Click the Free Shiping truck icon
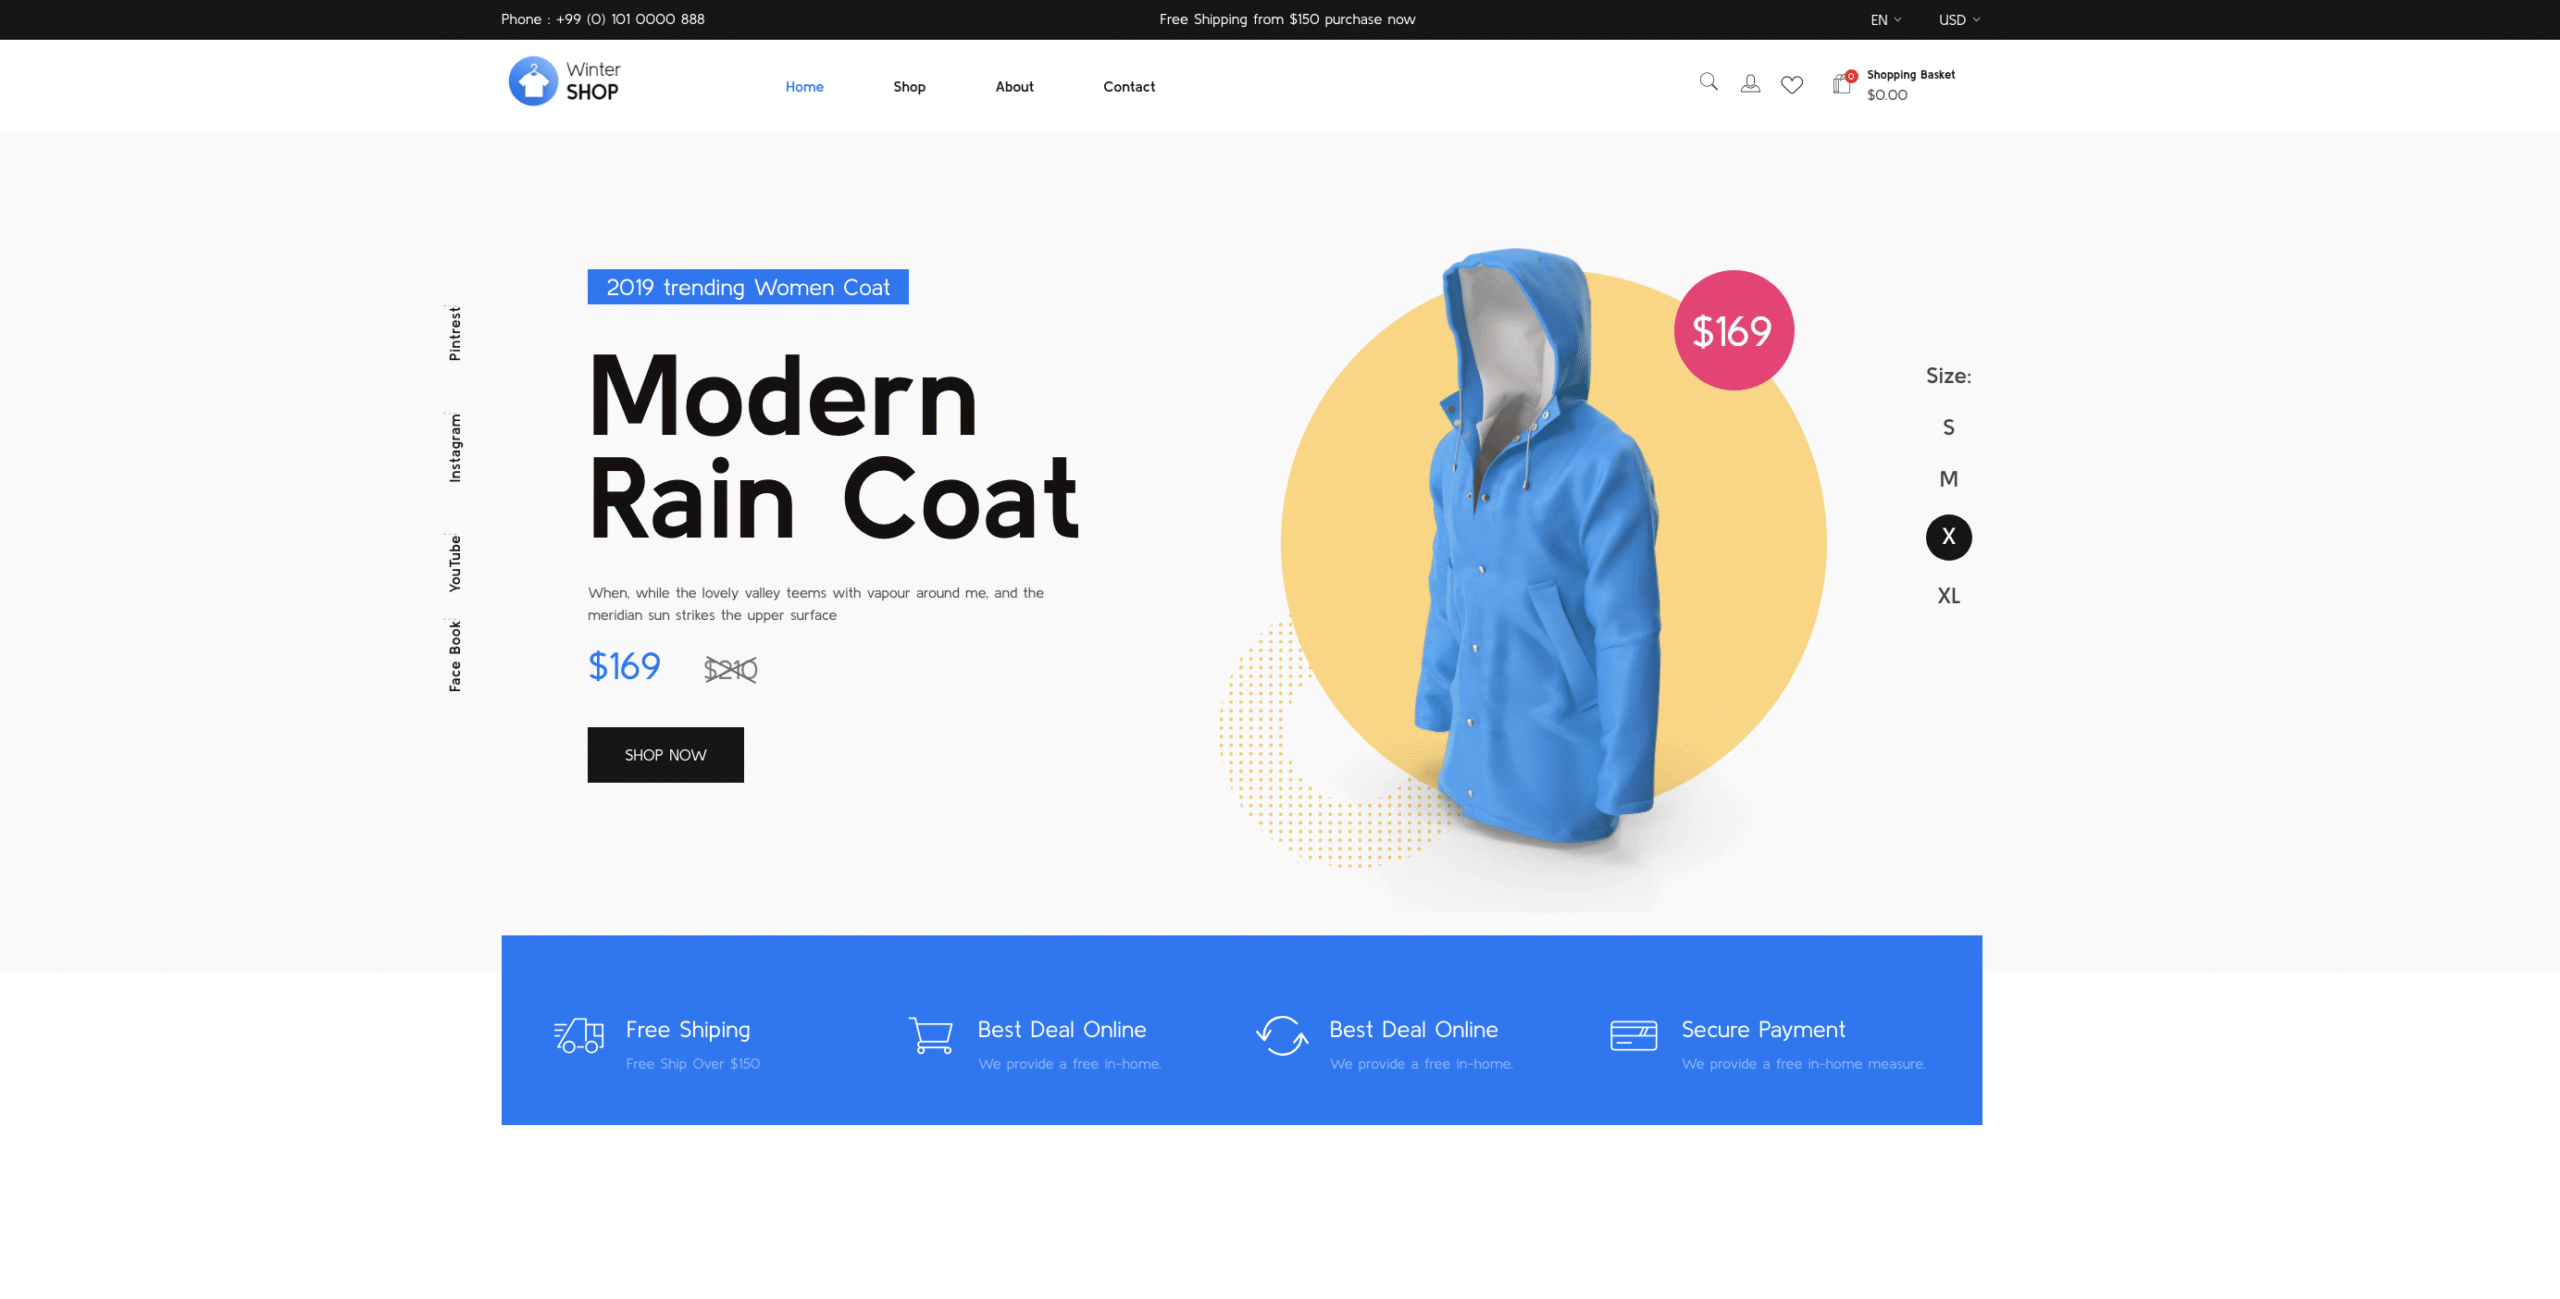Screen dimensions: 2560x1299 (579, 1035)
